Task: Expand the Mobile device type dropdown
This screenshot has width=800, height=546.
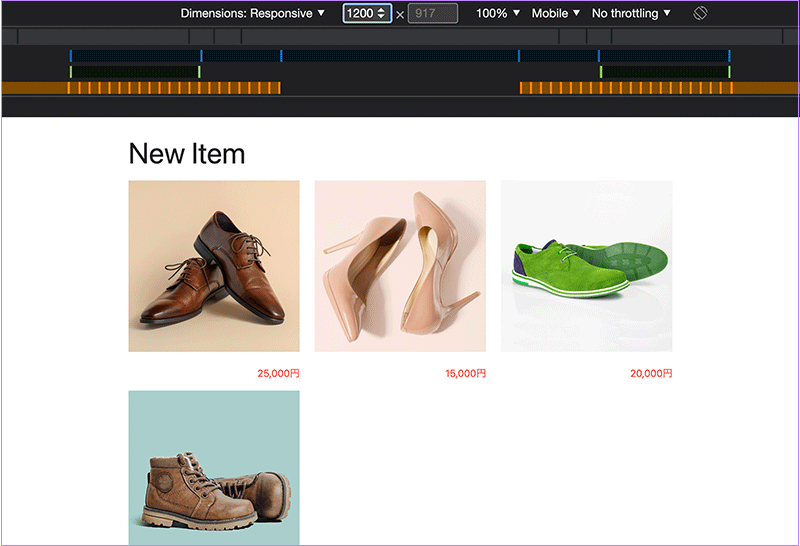Action: 556,13
